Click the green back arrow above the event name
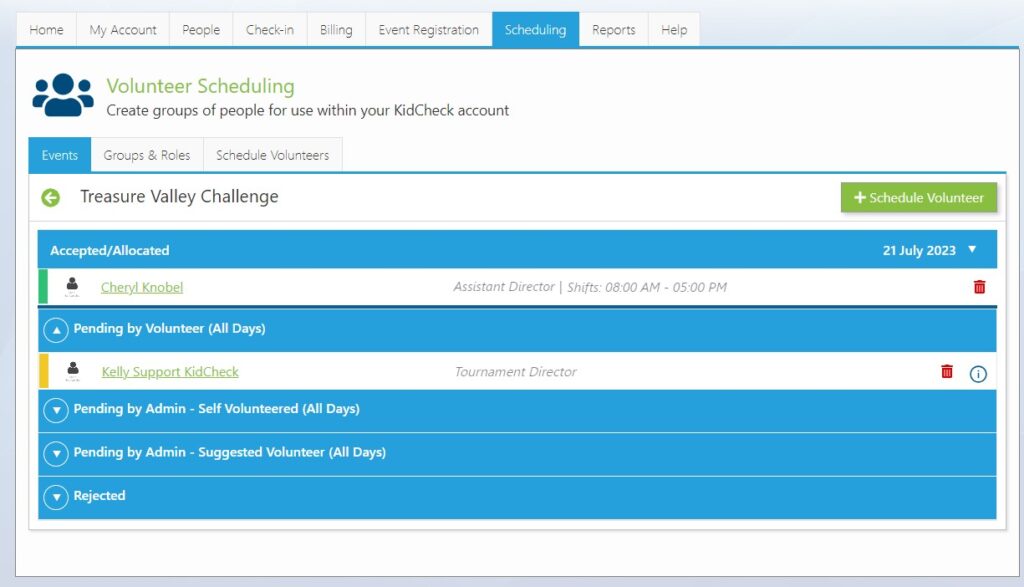Image resolution: width=1024 pixels, height=587 pixels. click(x=49, y=197)
